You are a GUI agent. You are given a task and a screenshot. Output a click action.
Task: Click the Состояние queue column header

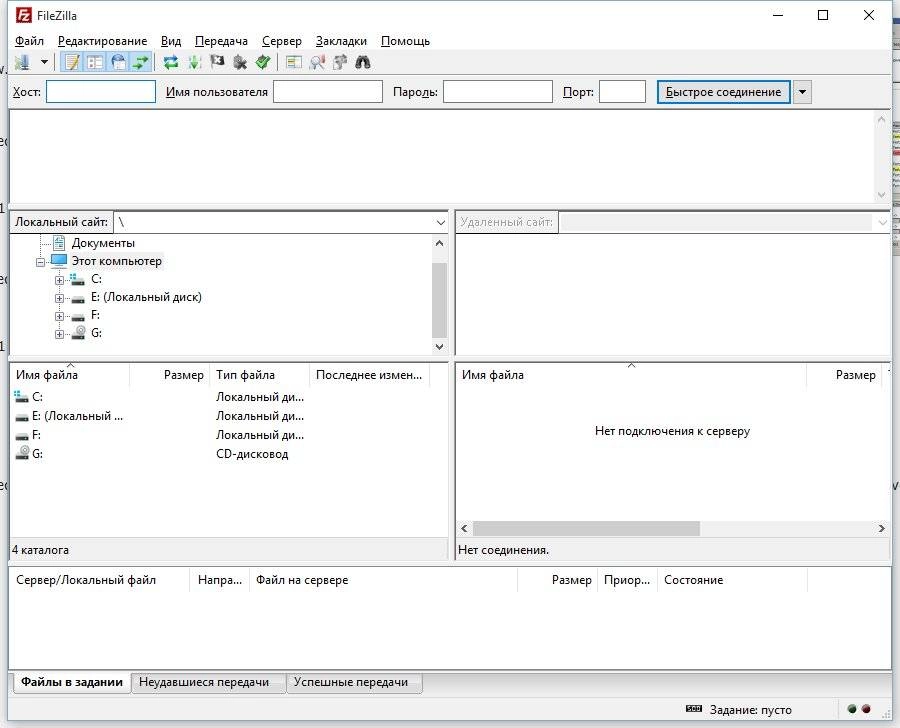pos(732,580)
